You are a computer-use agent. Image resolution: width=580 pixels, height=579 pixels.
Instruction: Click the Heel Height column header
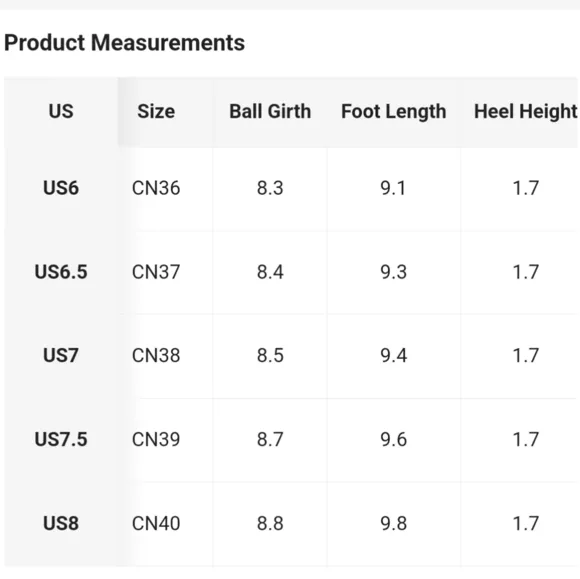pos(526,111)
